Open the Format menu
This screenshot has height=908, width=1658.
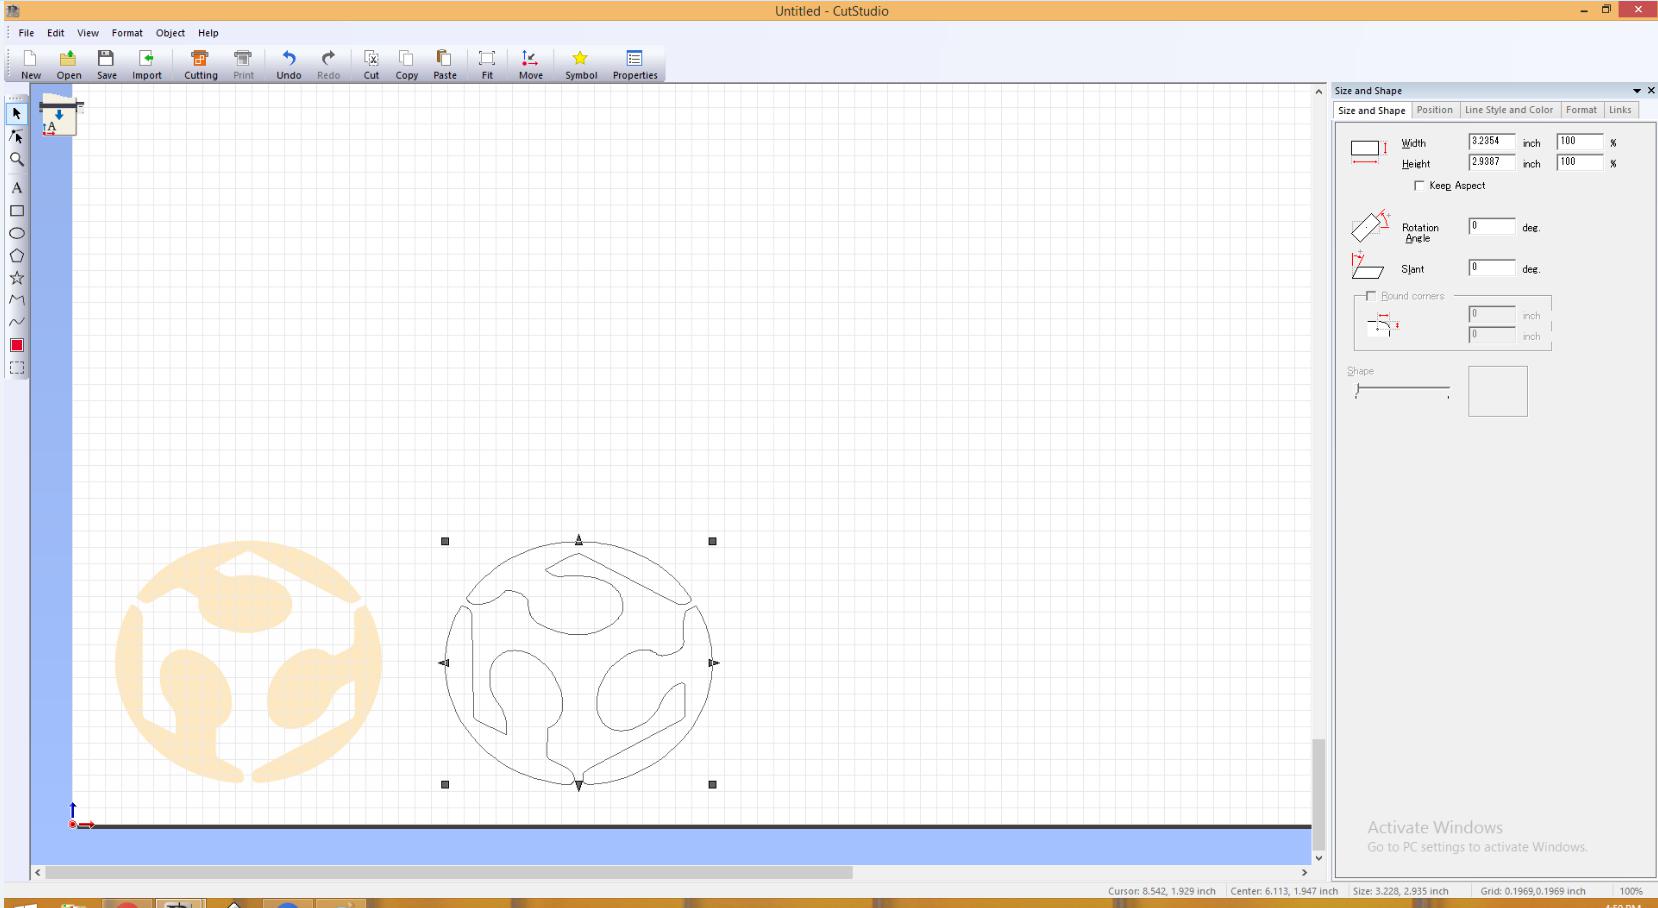(127, 33)
